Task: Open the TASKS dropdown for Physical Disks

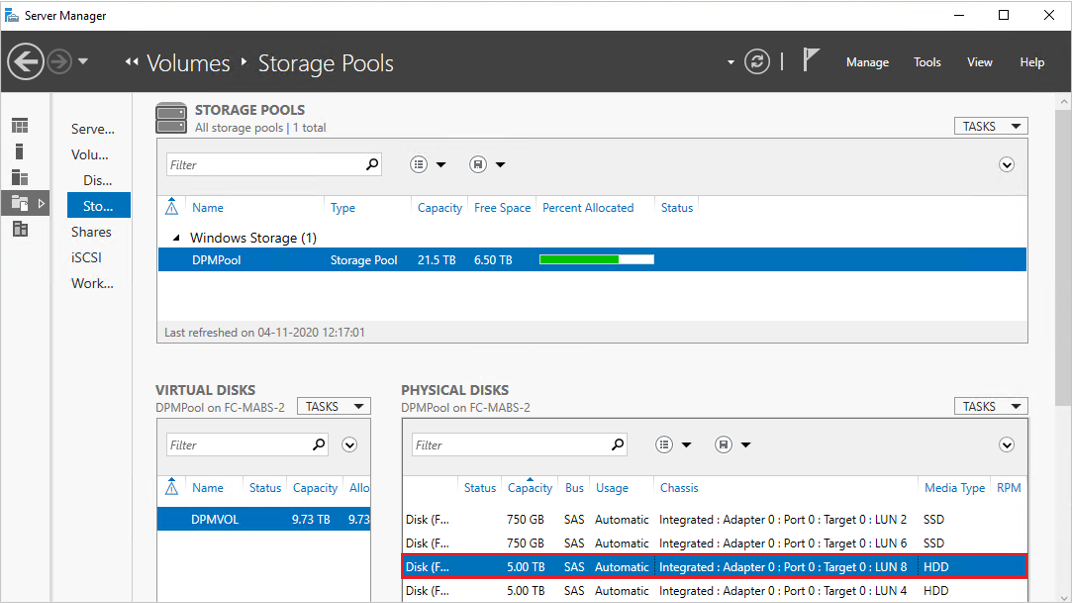Action: (990, 406)
